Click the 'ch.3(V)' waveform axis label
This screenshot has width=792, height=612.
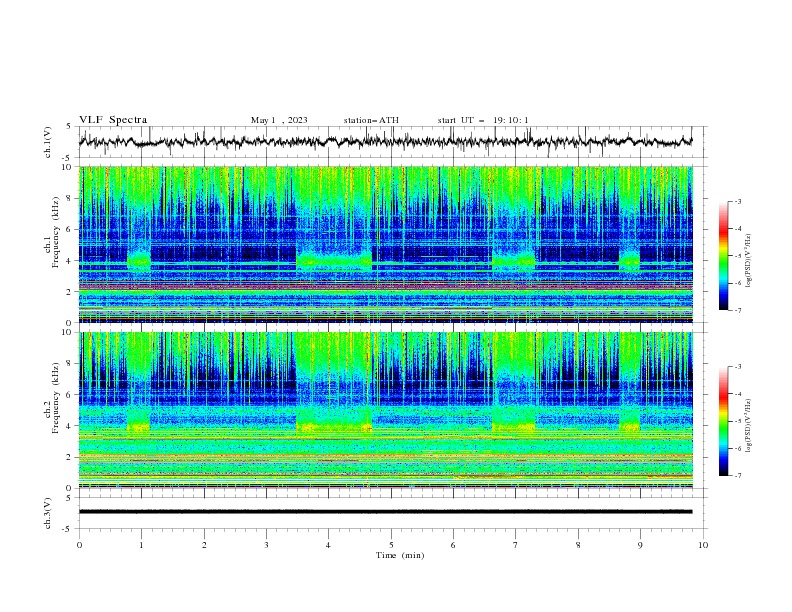click(x=48, y=513)
